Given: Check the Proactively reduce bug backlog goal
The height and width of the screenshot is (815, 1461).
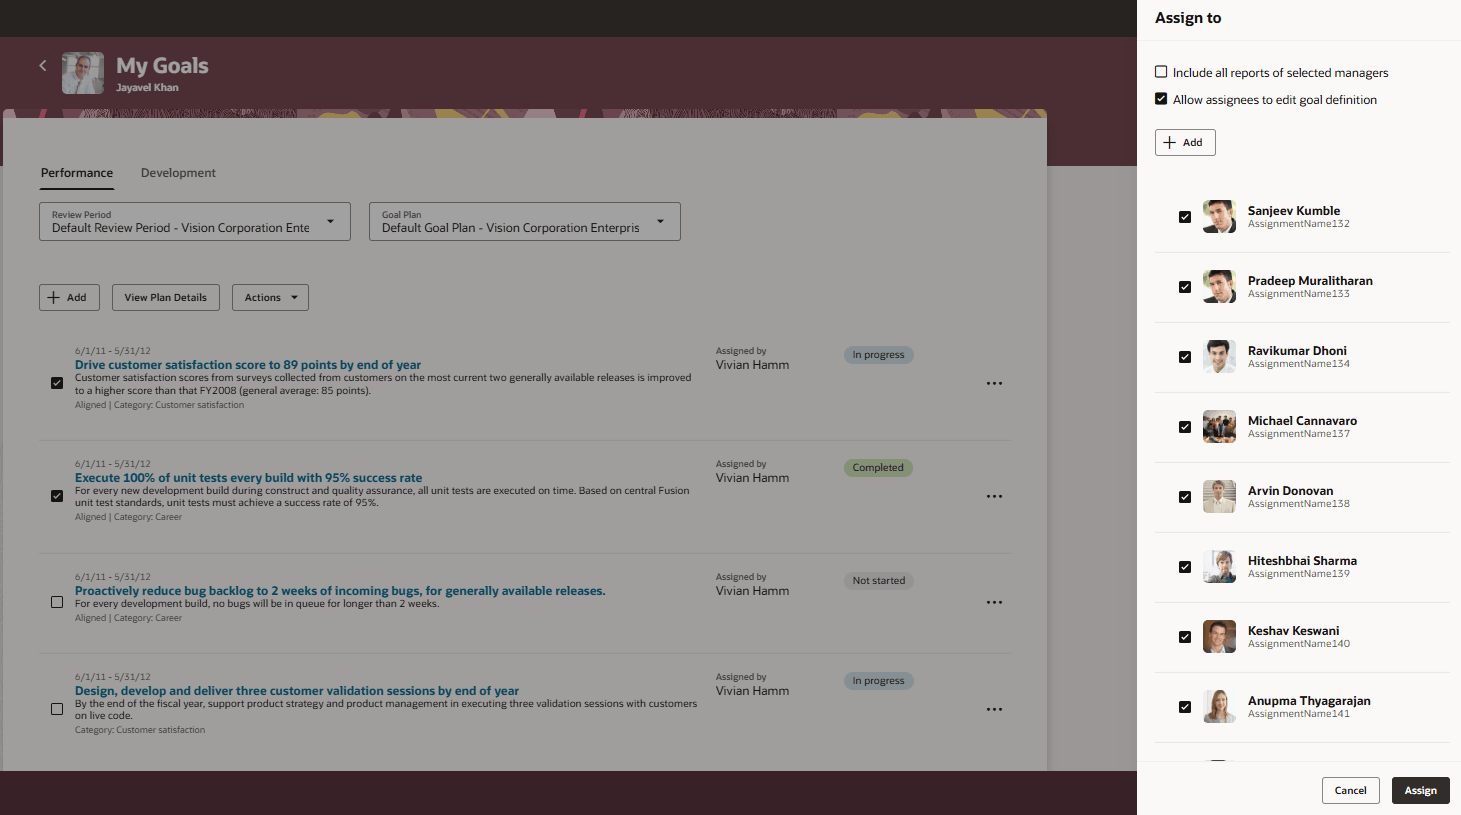Looking at the screenshot, I should click(x=57, y=602).
